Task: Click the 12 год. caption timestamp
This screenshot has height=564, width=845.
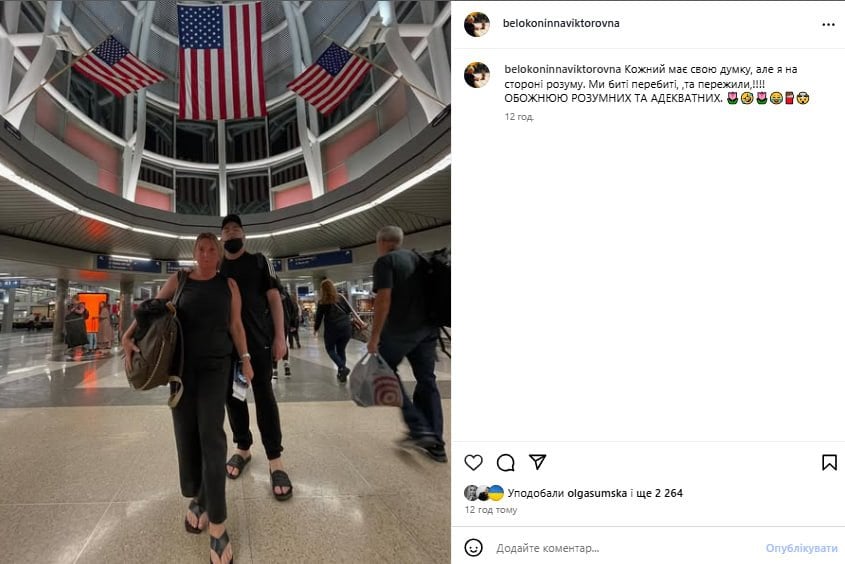Action: click(519, 117)
